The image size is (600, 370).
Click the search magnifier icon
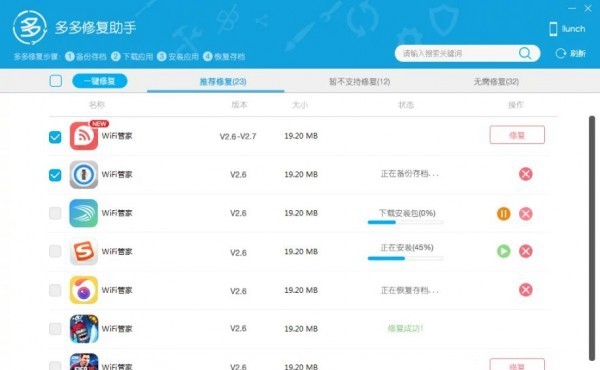click(x=525, y=53)
